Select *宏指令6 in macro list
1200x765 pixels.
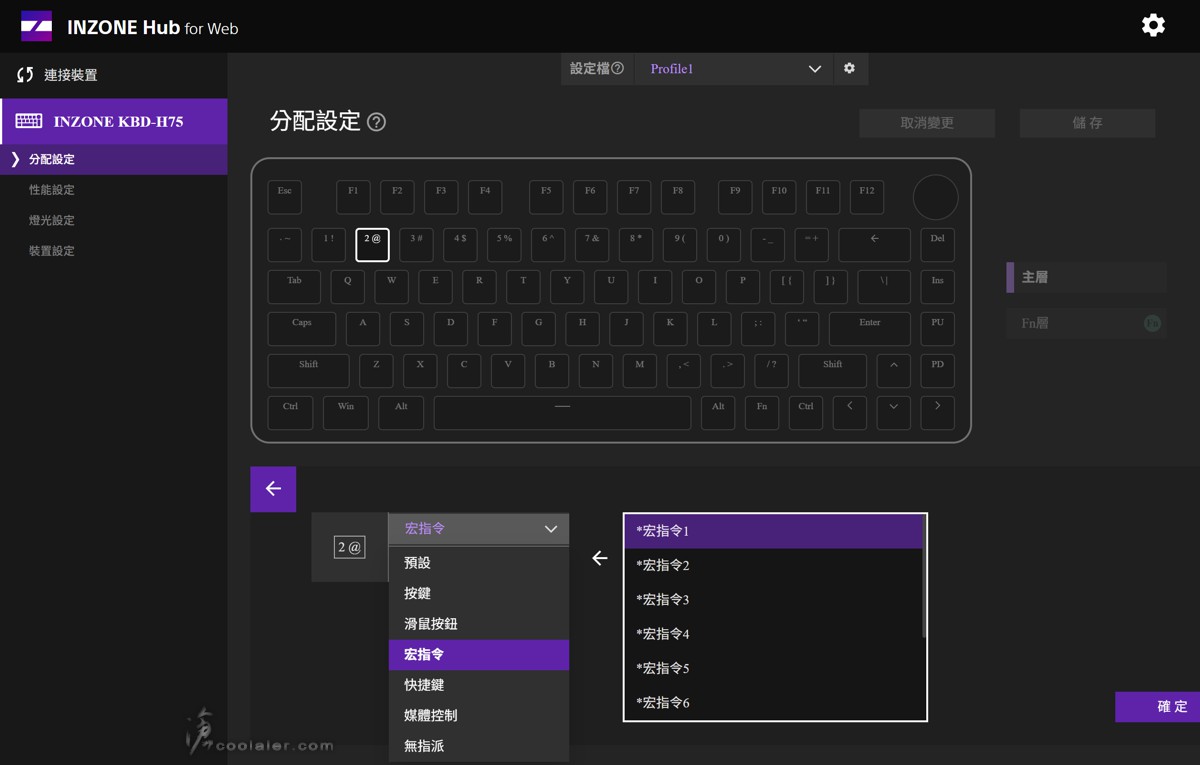coord(773,702)
